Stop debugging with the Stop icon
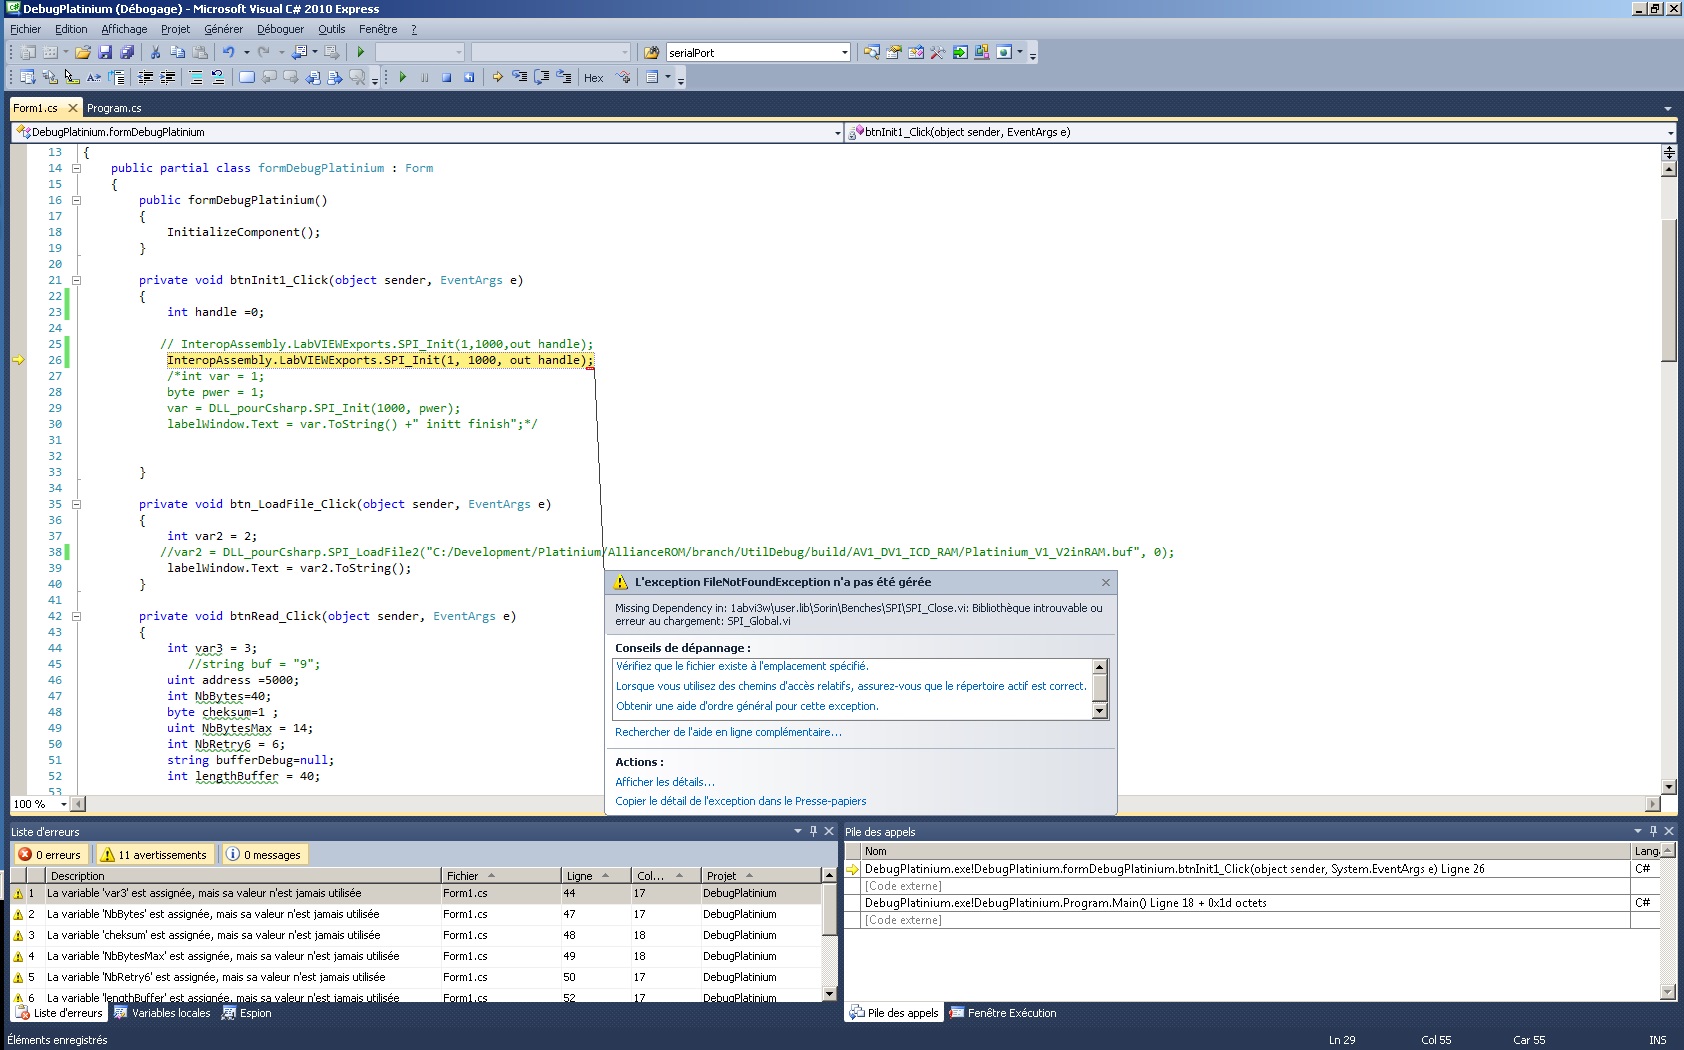 point(446,77)
